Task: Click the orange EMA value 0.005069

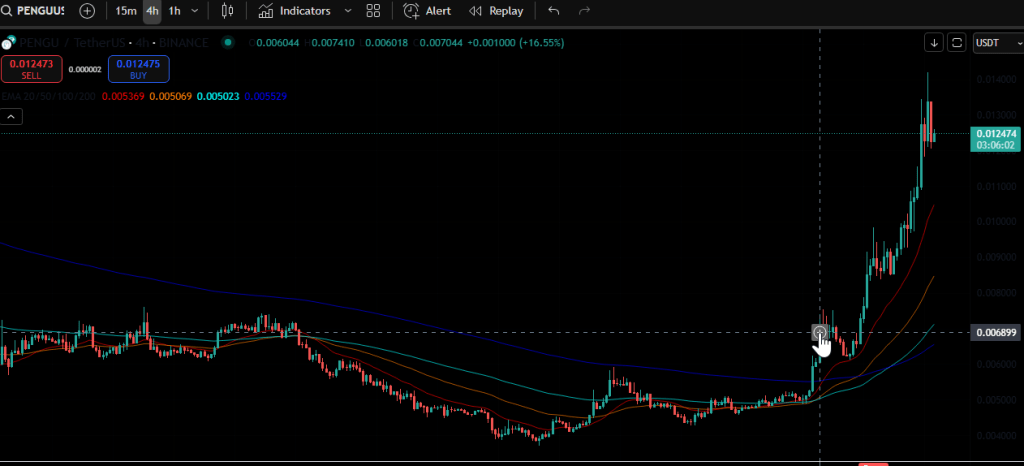Action: (x=170, y=97)
